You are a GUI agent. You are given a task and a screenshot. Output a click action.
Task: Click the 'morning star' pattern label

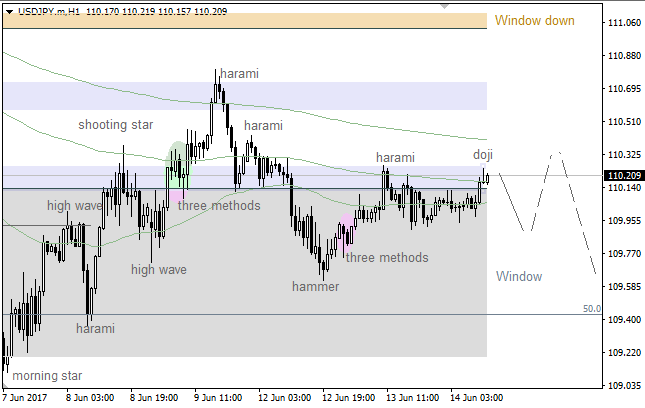tap(46, 376)
